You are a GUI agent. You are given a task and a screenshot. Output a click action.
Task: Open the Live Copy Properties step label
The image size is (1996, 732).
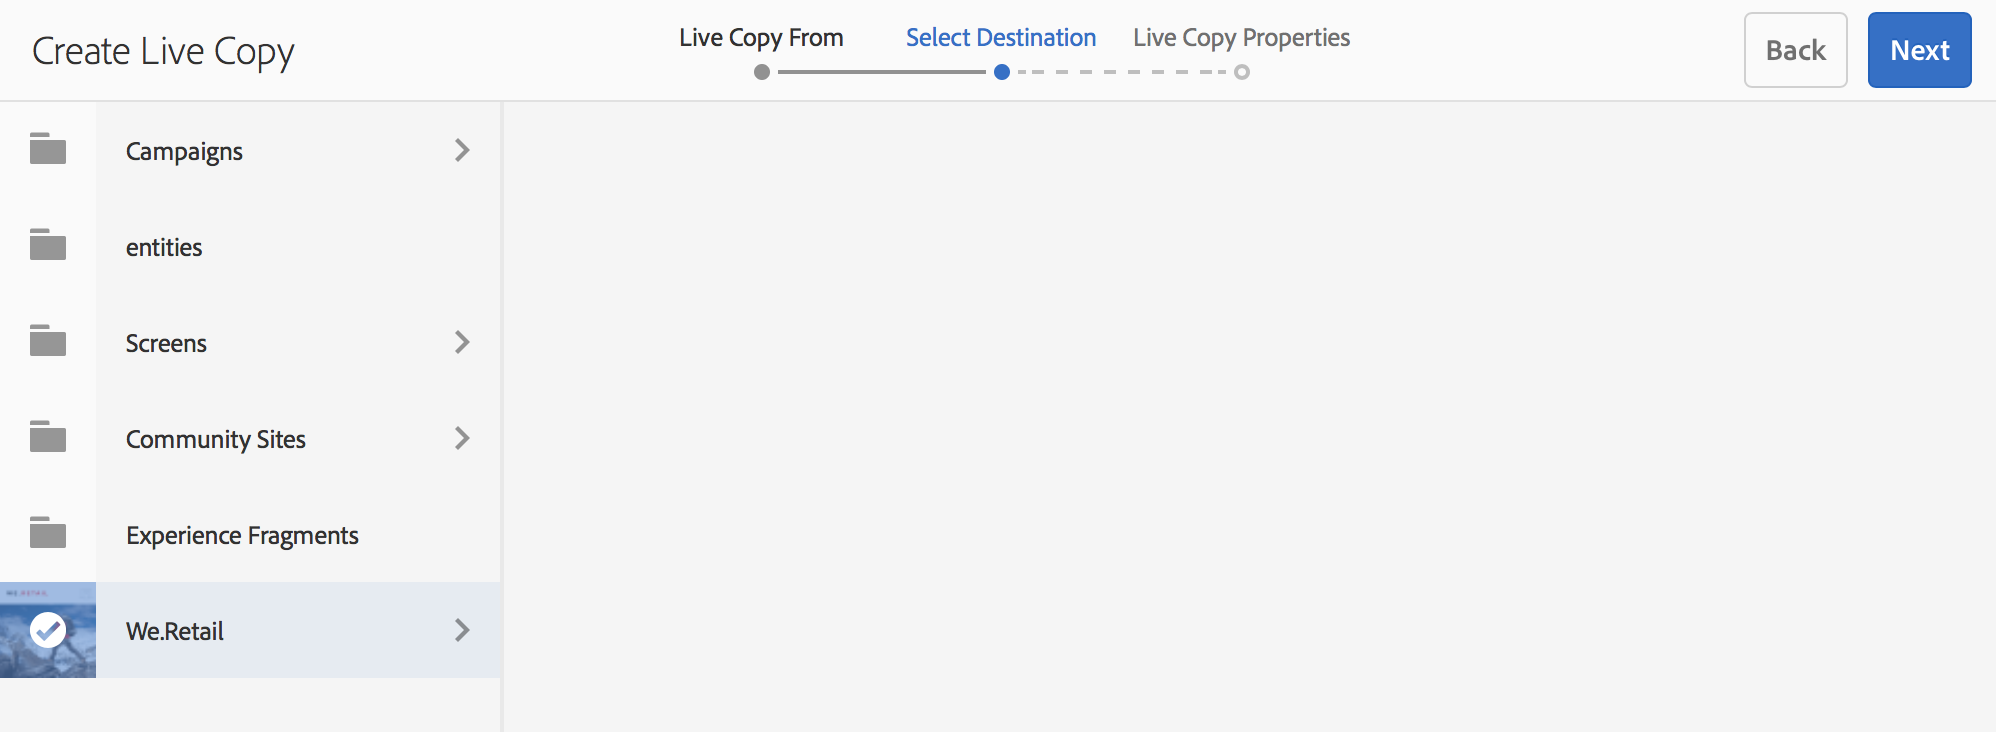[1241, 38]
